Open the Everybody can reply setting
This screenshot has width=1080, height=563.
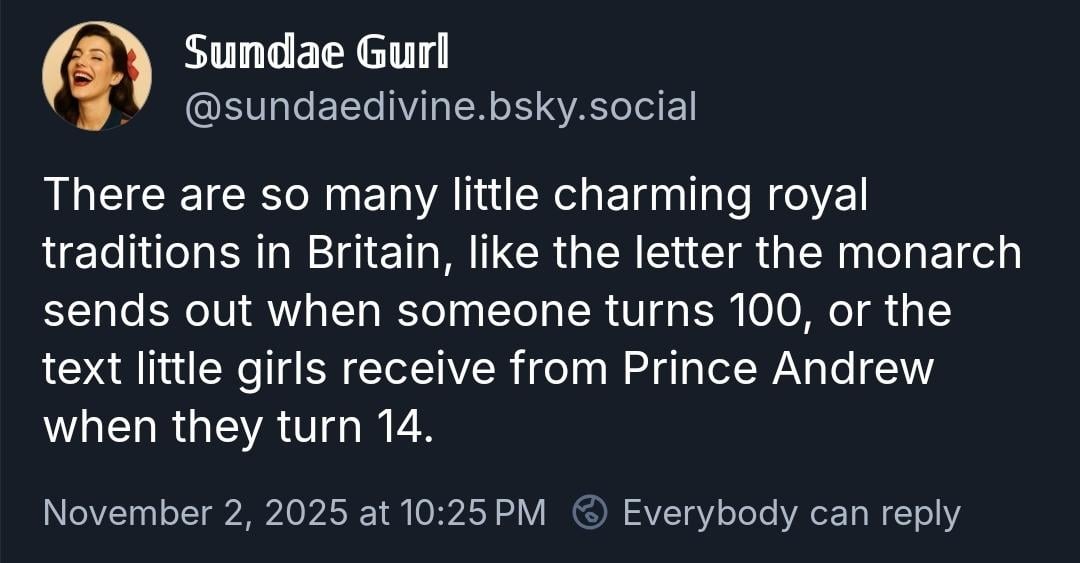tap(790, 513)
